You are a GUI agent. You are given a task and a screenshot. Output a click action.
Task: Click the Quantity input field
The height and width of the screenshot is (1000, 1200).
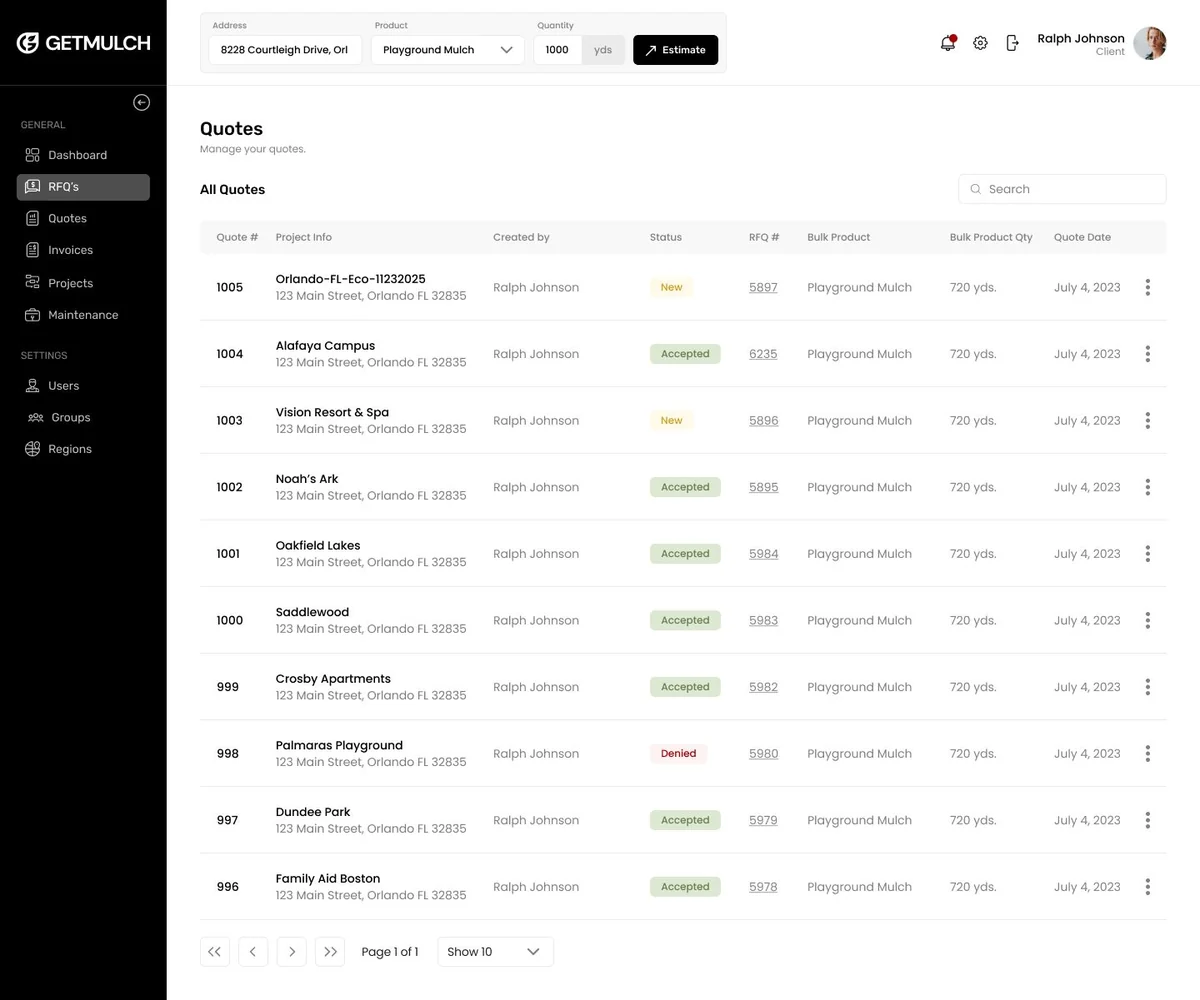tap(558, 50)
